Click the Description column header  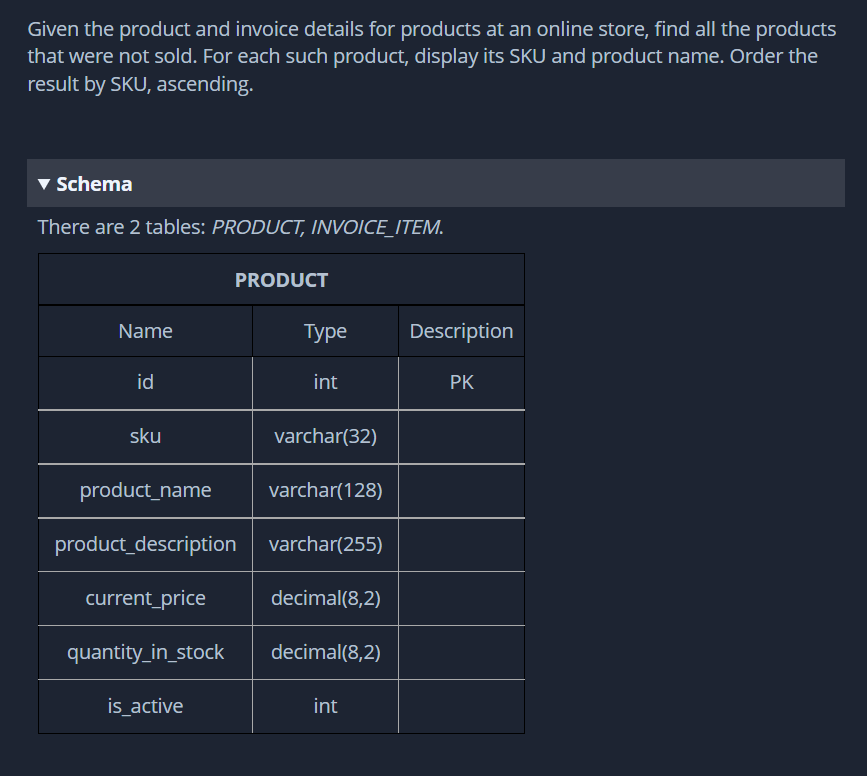click(x=461, y=330)
